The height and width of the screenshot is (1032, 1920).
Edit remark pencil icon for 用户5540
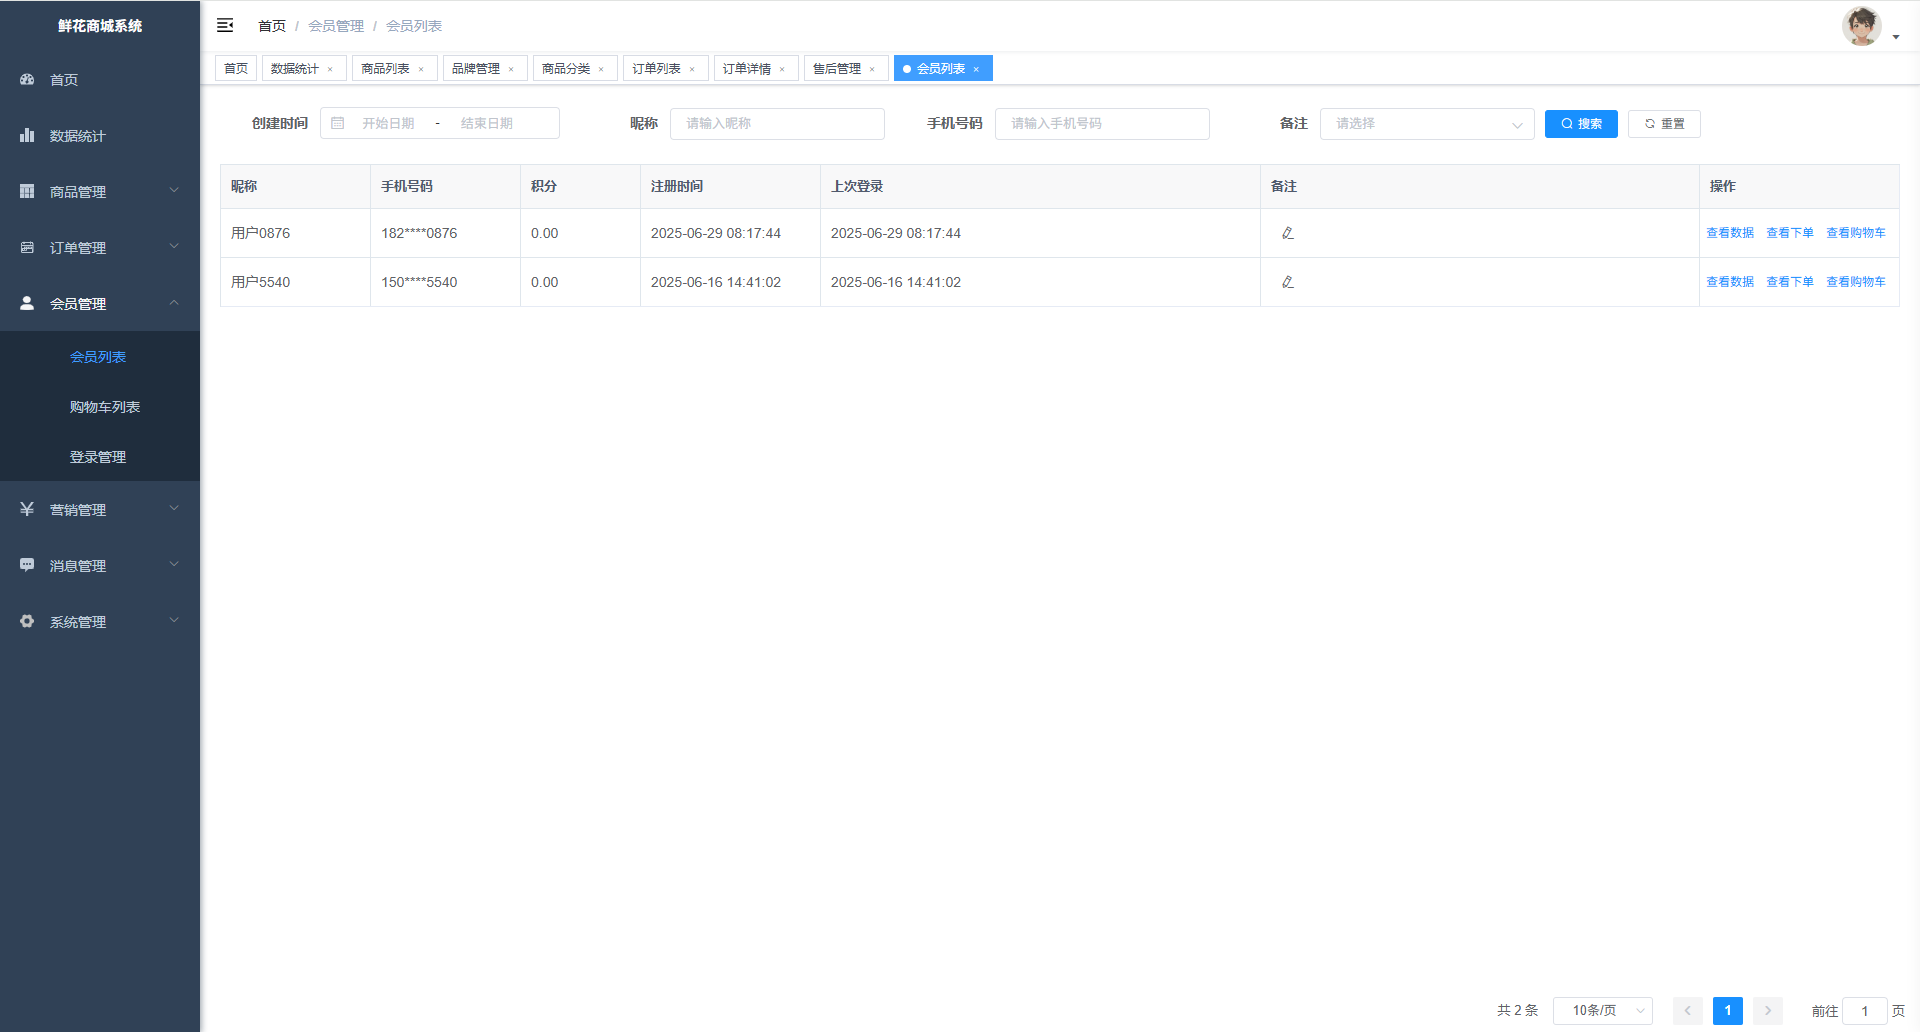click(x=1287, y=282)
